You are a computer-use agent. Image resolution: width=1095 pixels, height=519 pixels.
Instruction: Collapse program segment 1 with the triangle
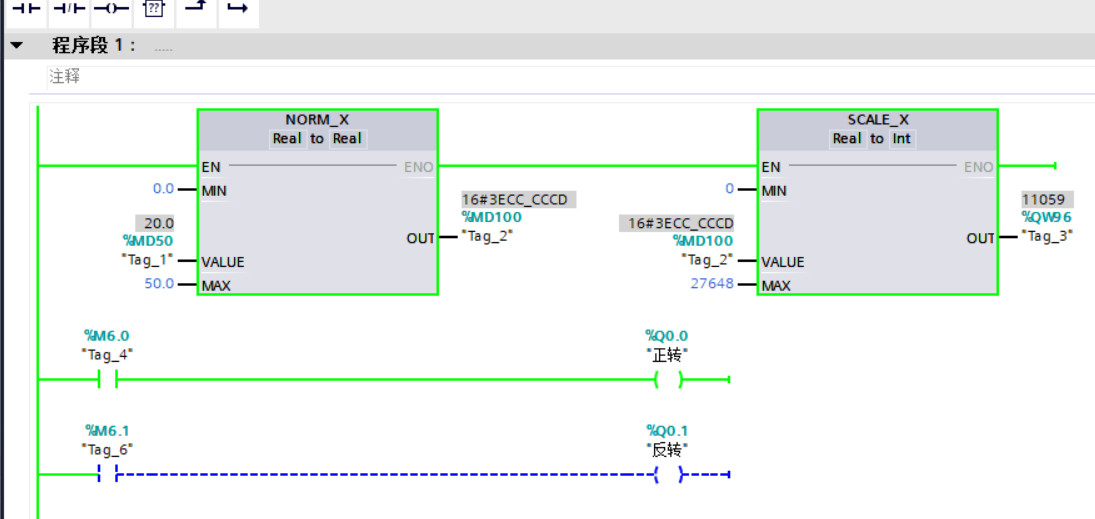coord(16,46)
